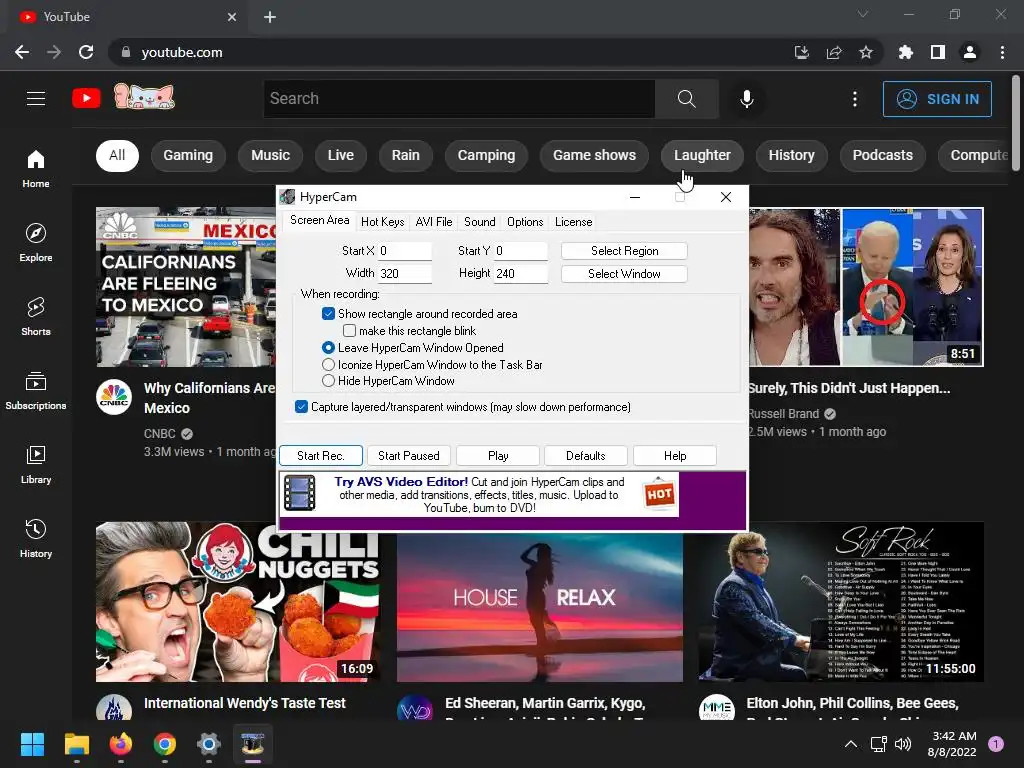The width and height of the screenshot is (1024, 768).
Task: Select Iconize HyperCam Window to Task Bar
Action: (x=328, y=364)
